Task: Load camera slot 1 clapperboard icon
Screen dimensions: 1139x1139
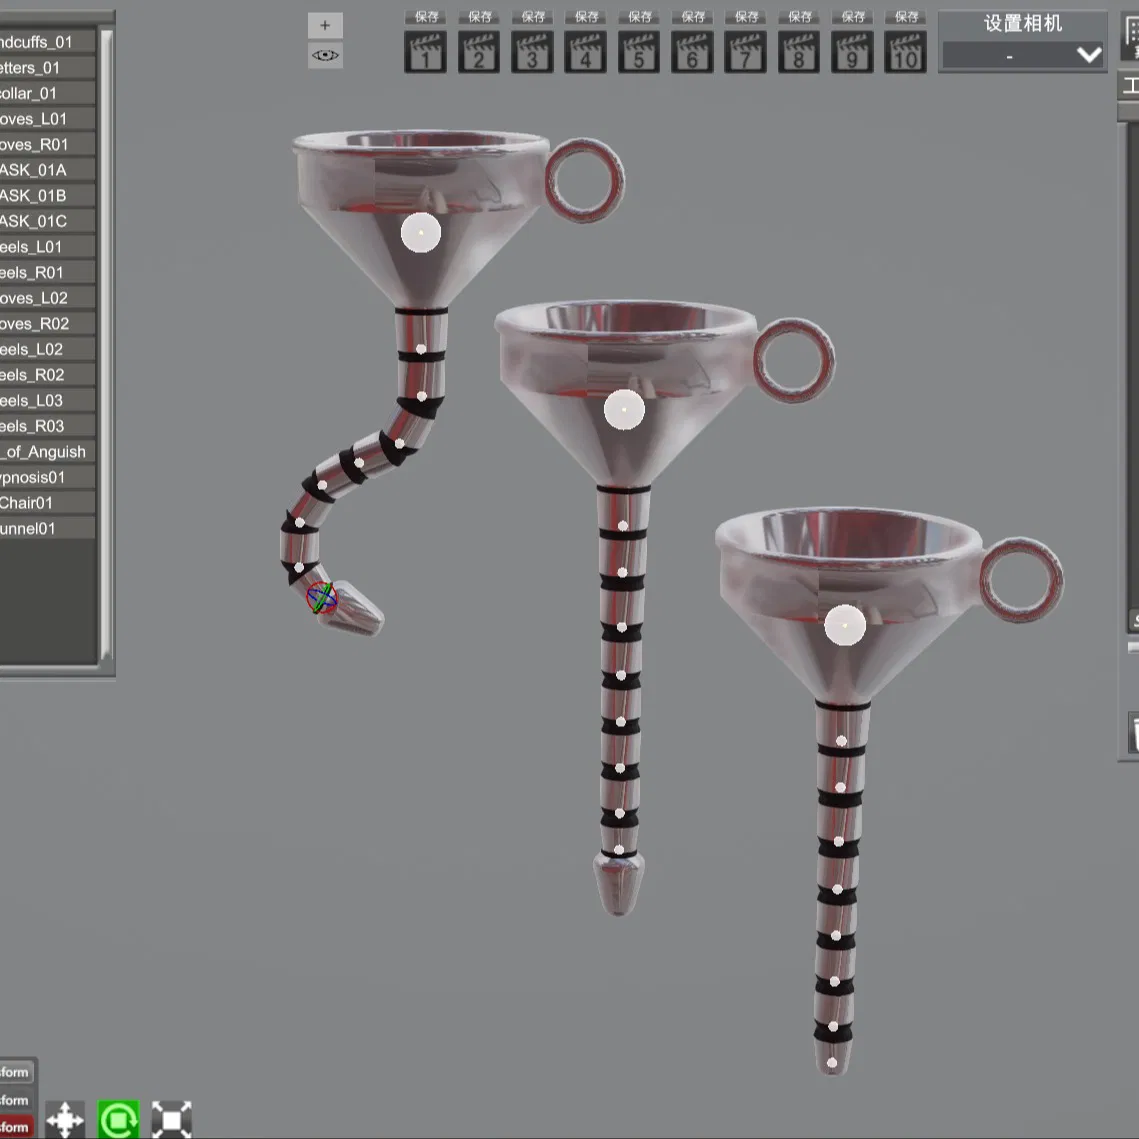Action: point(425,52)
